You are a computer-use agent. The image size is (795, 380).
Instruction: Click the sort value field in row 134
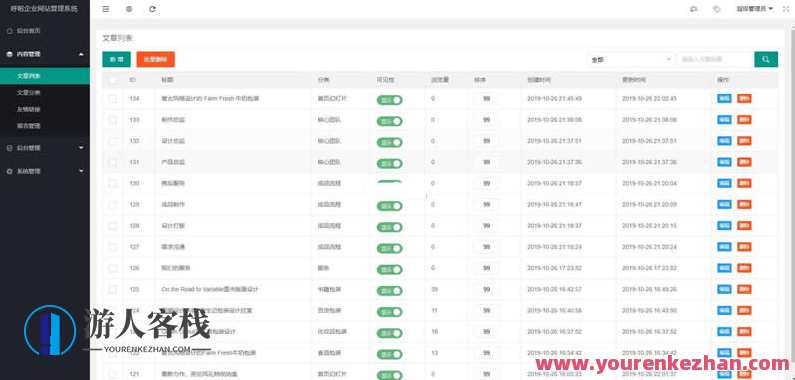pyautogui.click(x=486, y=98)
